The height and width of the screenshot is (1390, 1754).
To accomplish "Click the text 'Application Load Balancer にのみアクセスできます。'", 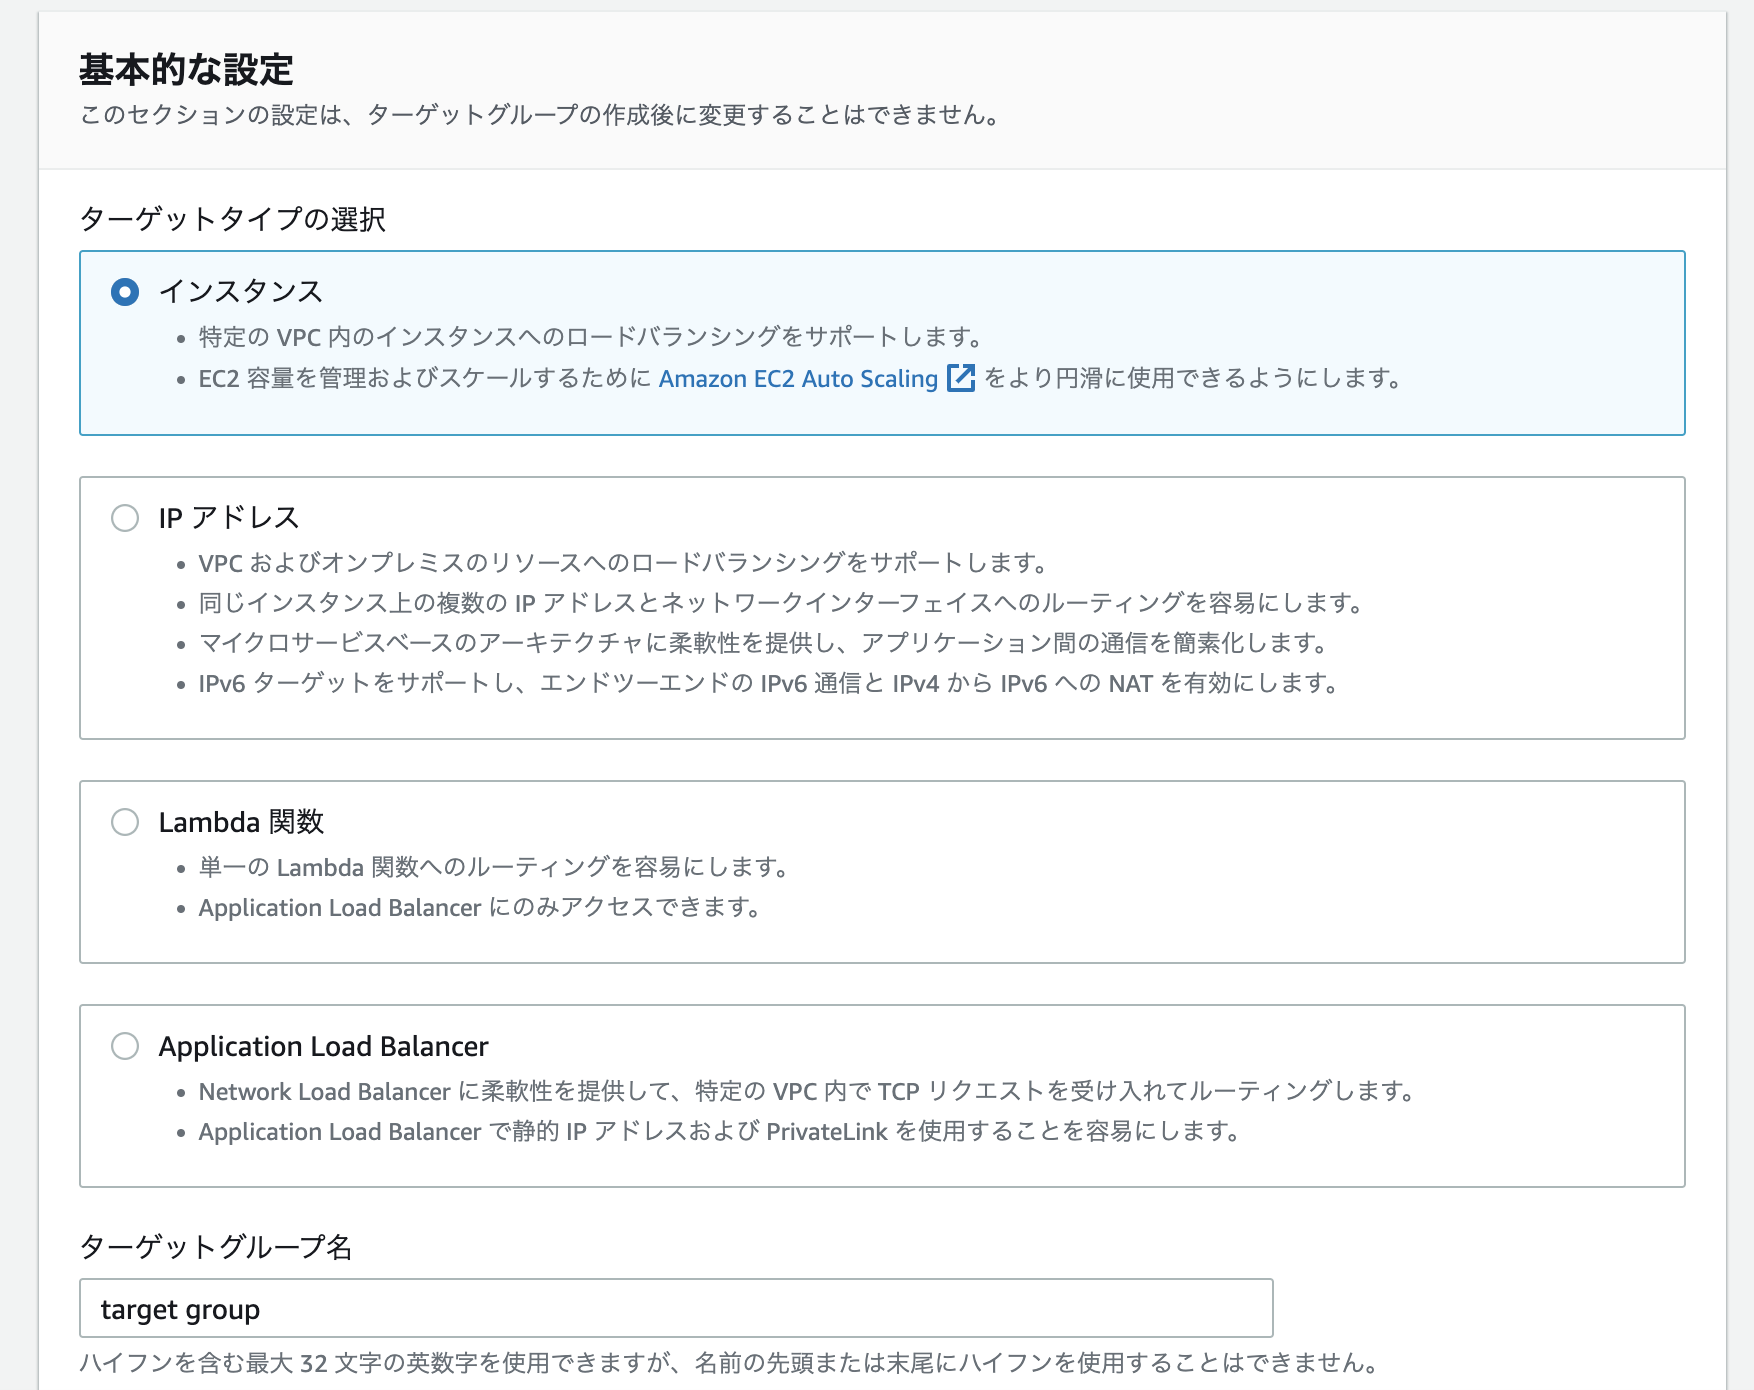I will coord(481,907).
